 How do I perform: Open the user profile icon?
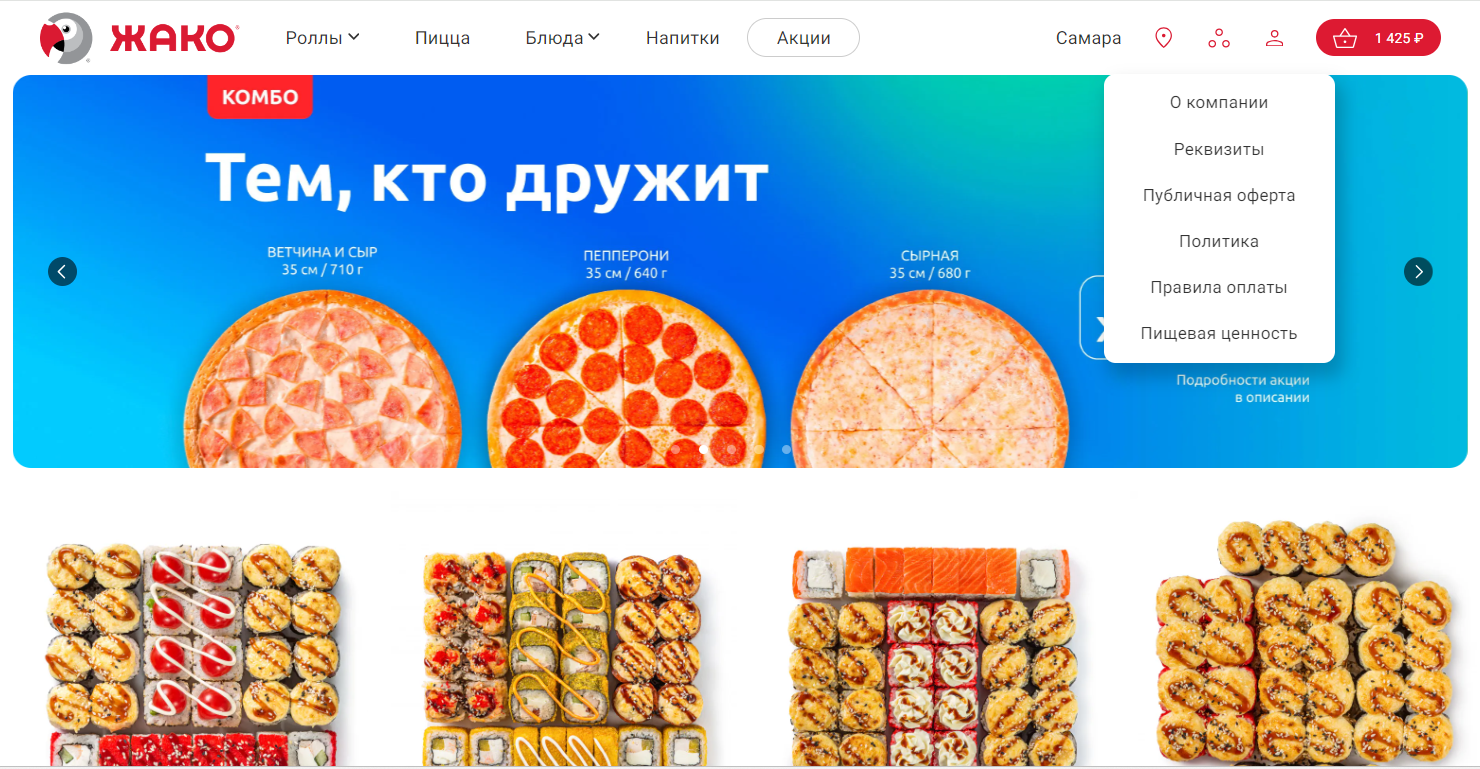pyautogui.click(x=1274, y=38)
